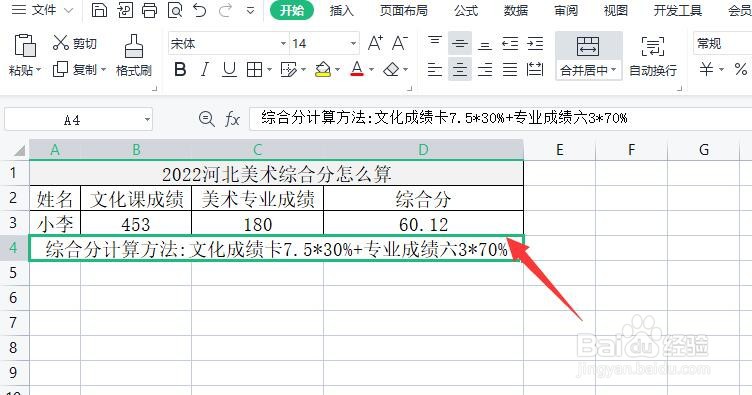Click the currency ¥ format icon
This screenshot has width=752, height=395.
(706, 70)
